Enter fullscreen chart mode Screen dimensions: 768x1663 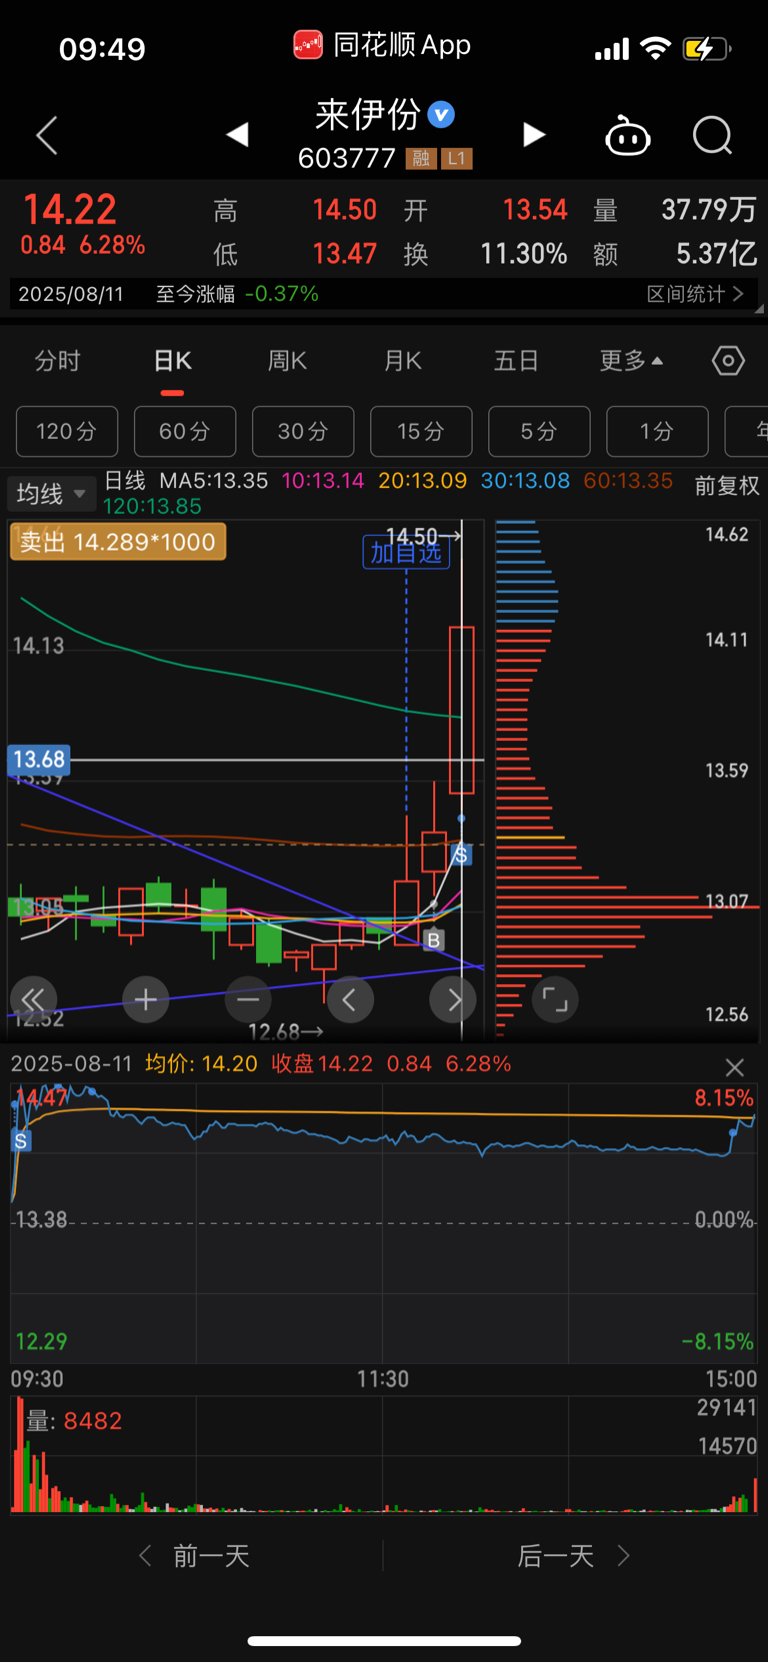(x=555, y=999)
